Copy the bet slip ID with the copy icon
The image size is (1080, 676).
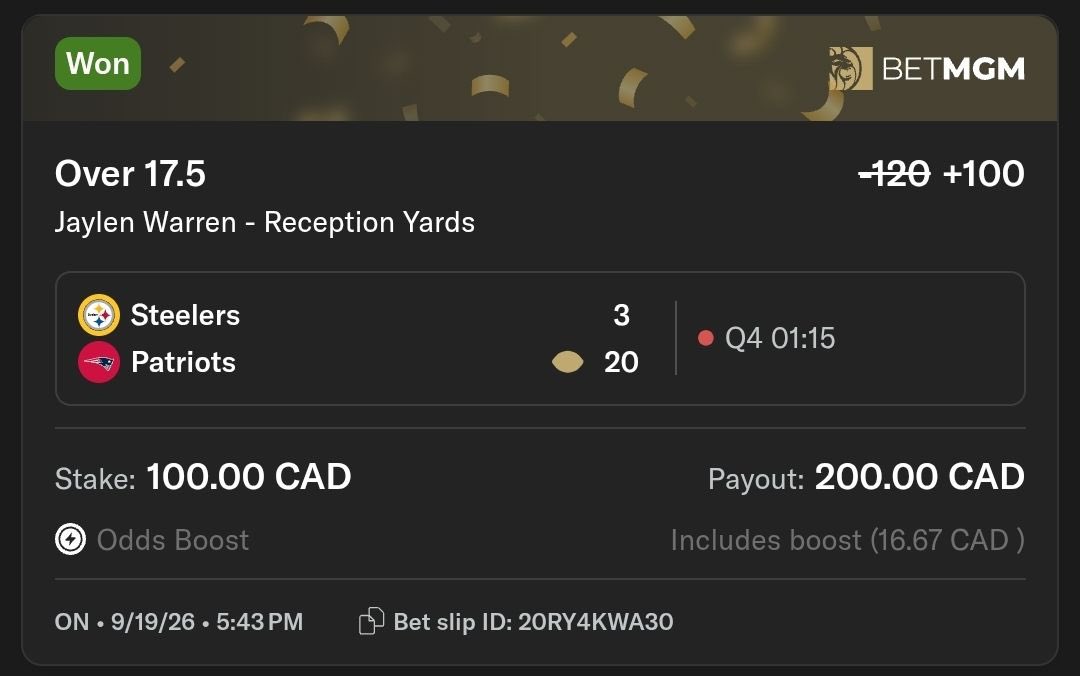[371, 621]
